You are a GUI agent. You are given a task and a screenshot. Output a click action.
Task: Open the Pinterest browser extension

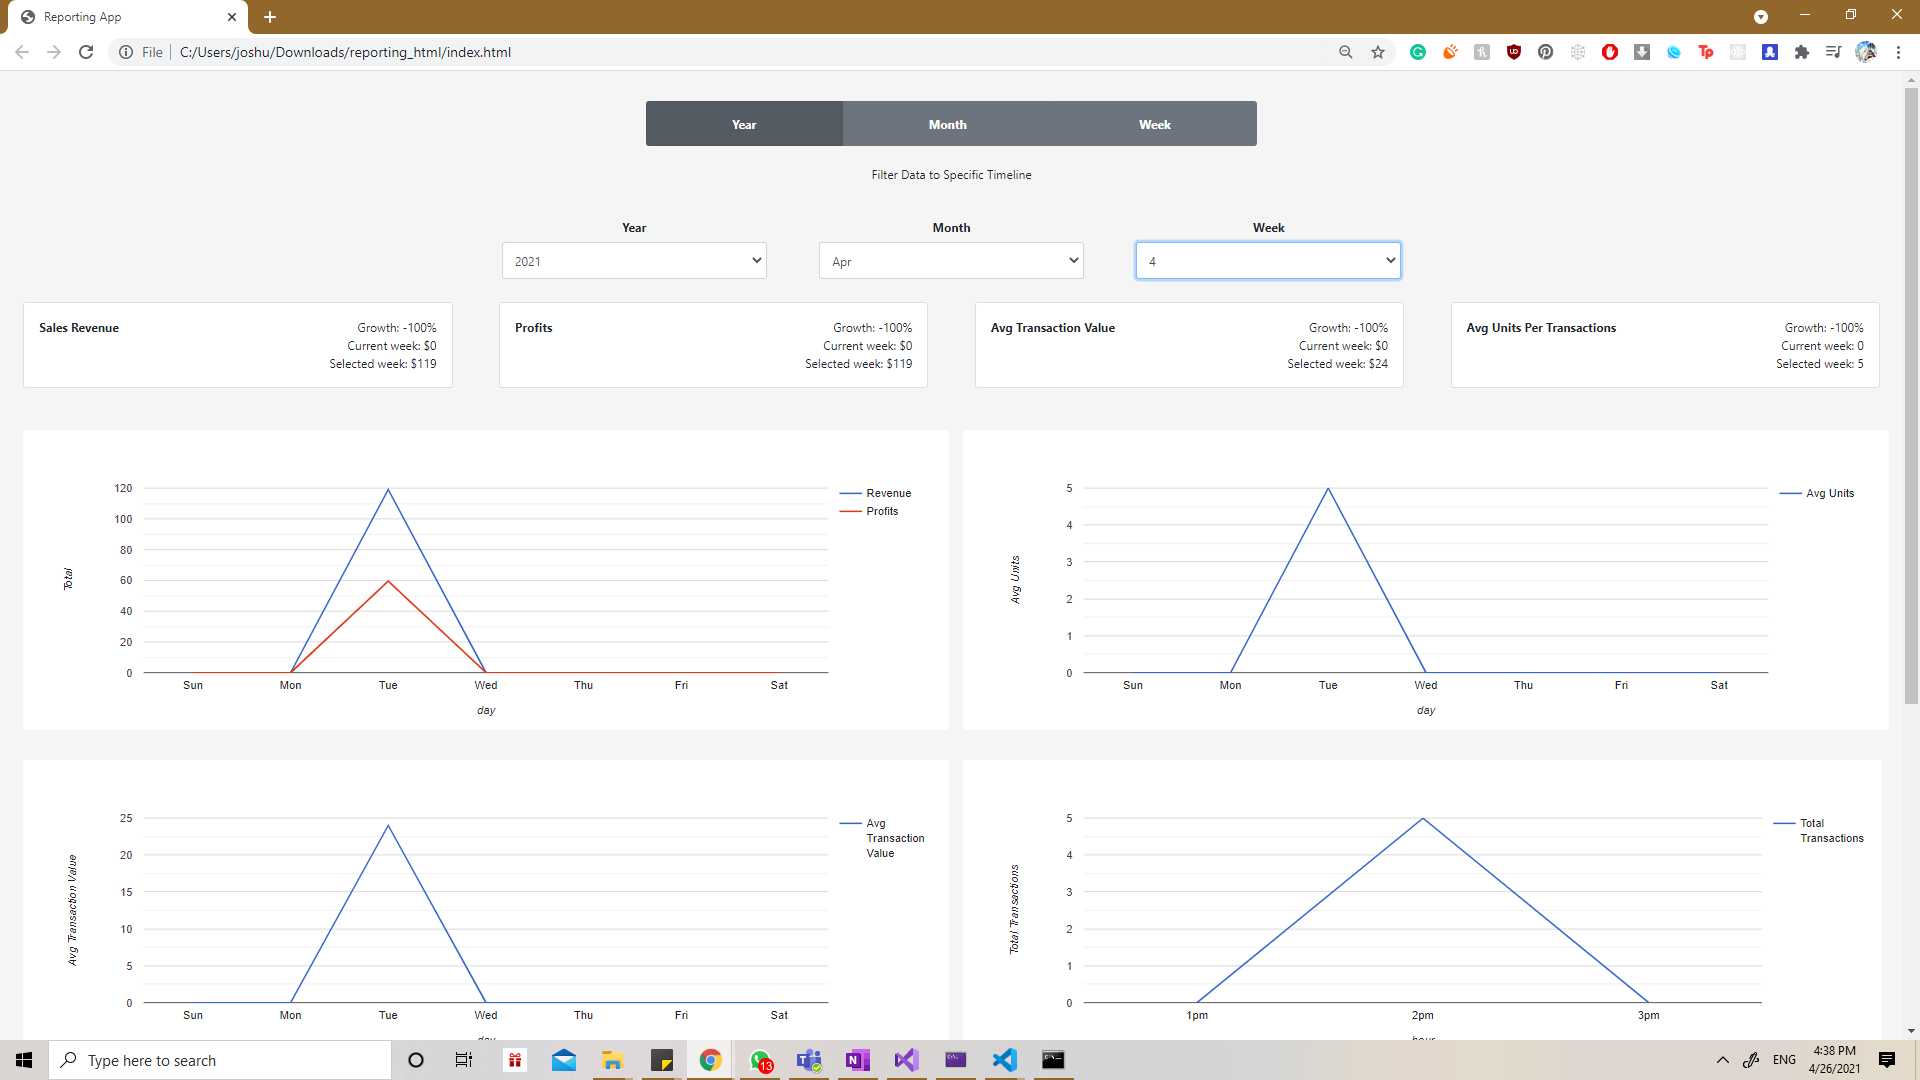click(x=1545, y=52)
